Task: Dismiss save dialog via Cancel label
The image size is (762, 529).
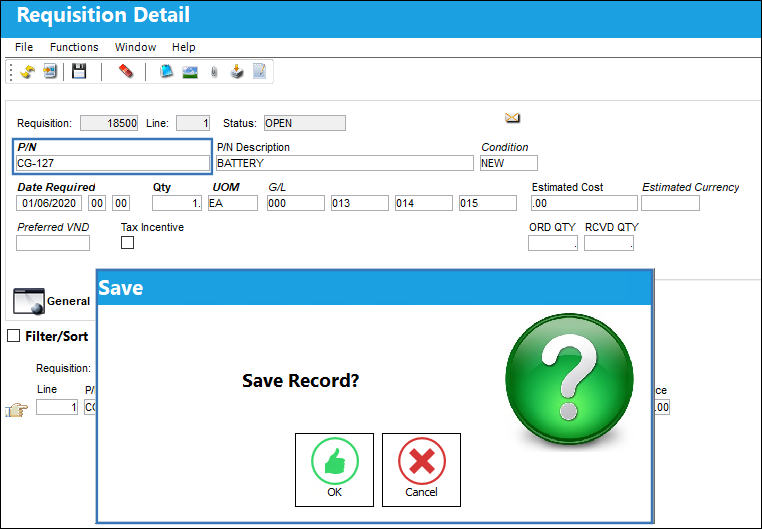Action: point(421,492)
